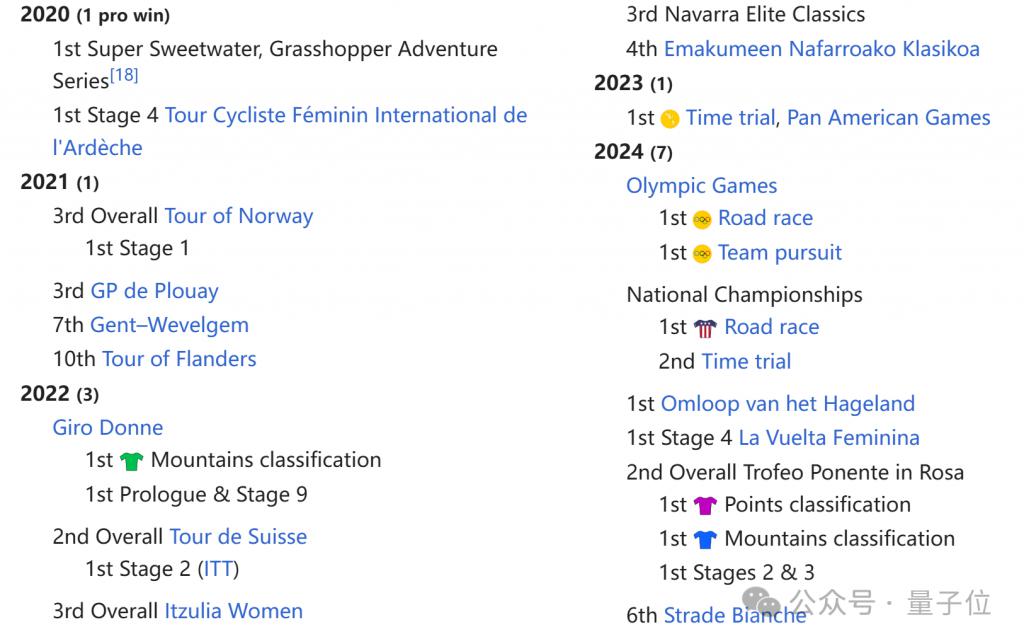The image size is (1024, 644).
Task: Click the purple Points classification jersey icon
Action: [x=705, y=505]
